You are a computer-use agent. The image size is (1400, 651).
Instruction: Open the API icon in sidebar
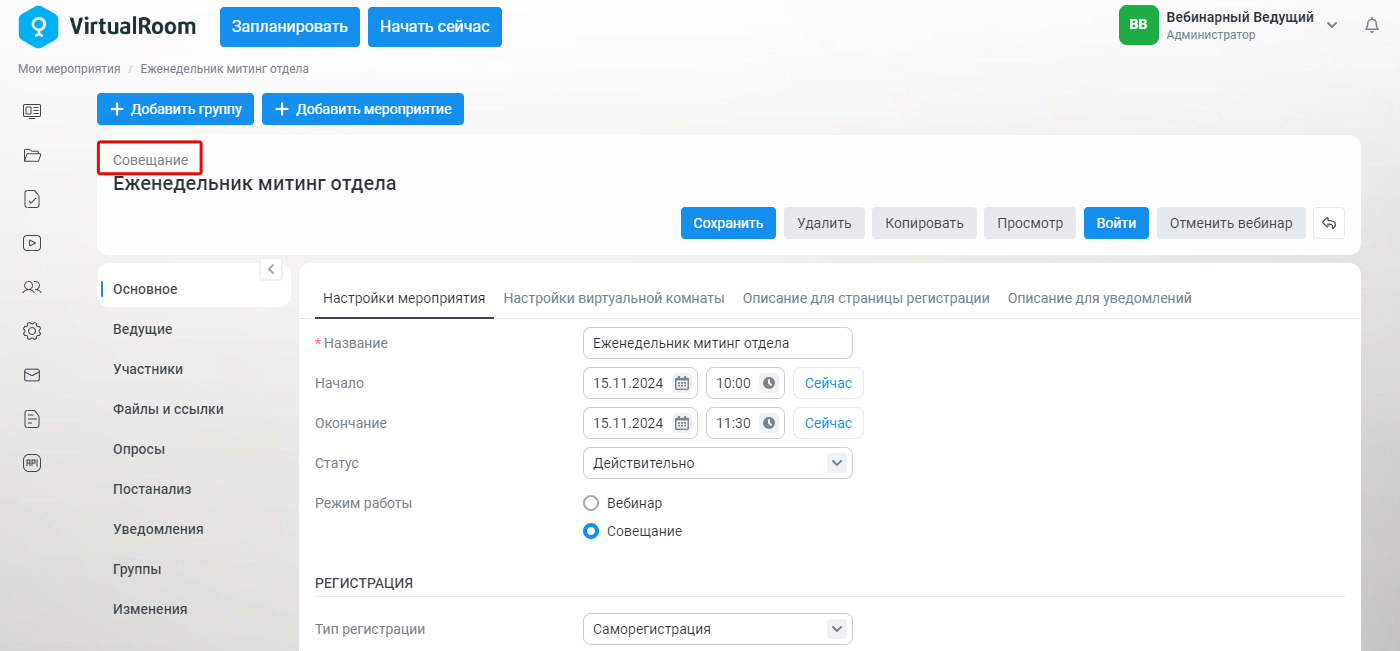(32, 463)
